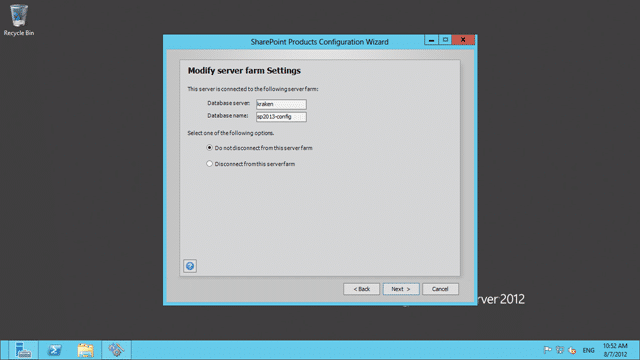
Task: Switch input language via ENG indicator
Action: click(x=589, y=350)
